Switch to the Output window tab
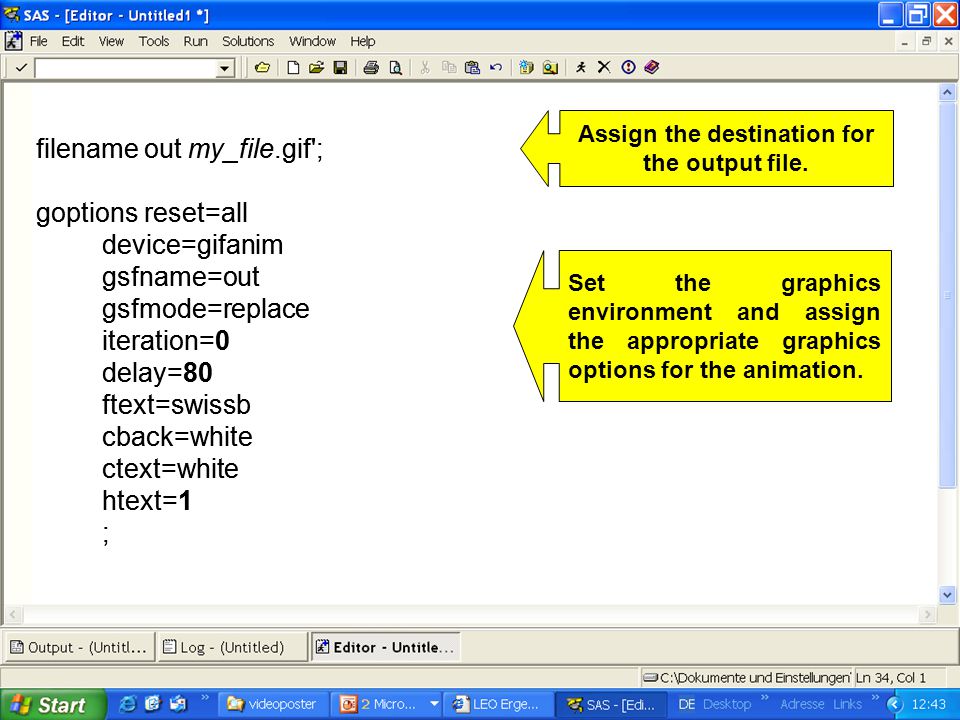The image size is (960, 720). [x=78, y=647]
